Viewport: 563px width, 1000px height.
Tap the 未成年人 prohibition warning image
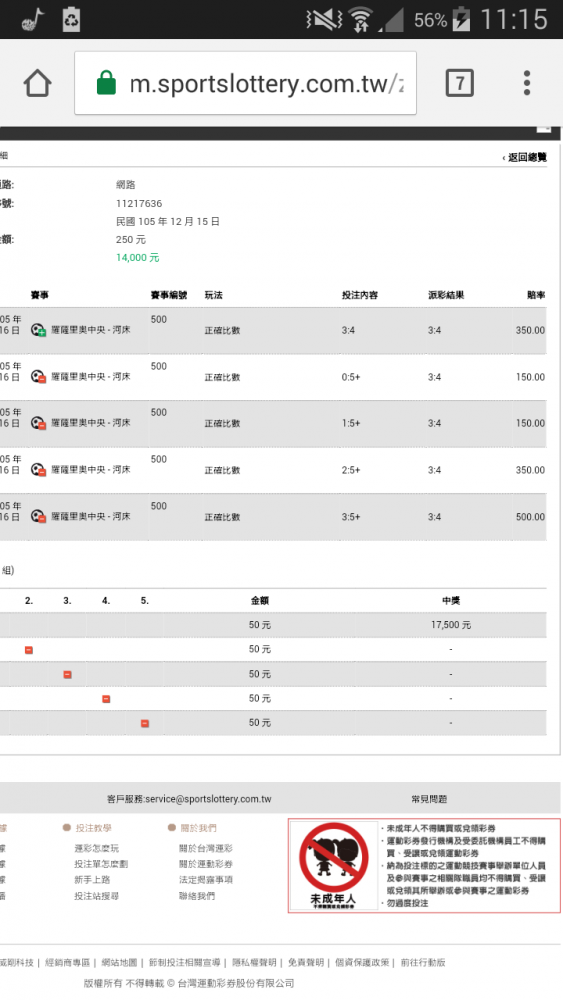(x=334, y=865)
